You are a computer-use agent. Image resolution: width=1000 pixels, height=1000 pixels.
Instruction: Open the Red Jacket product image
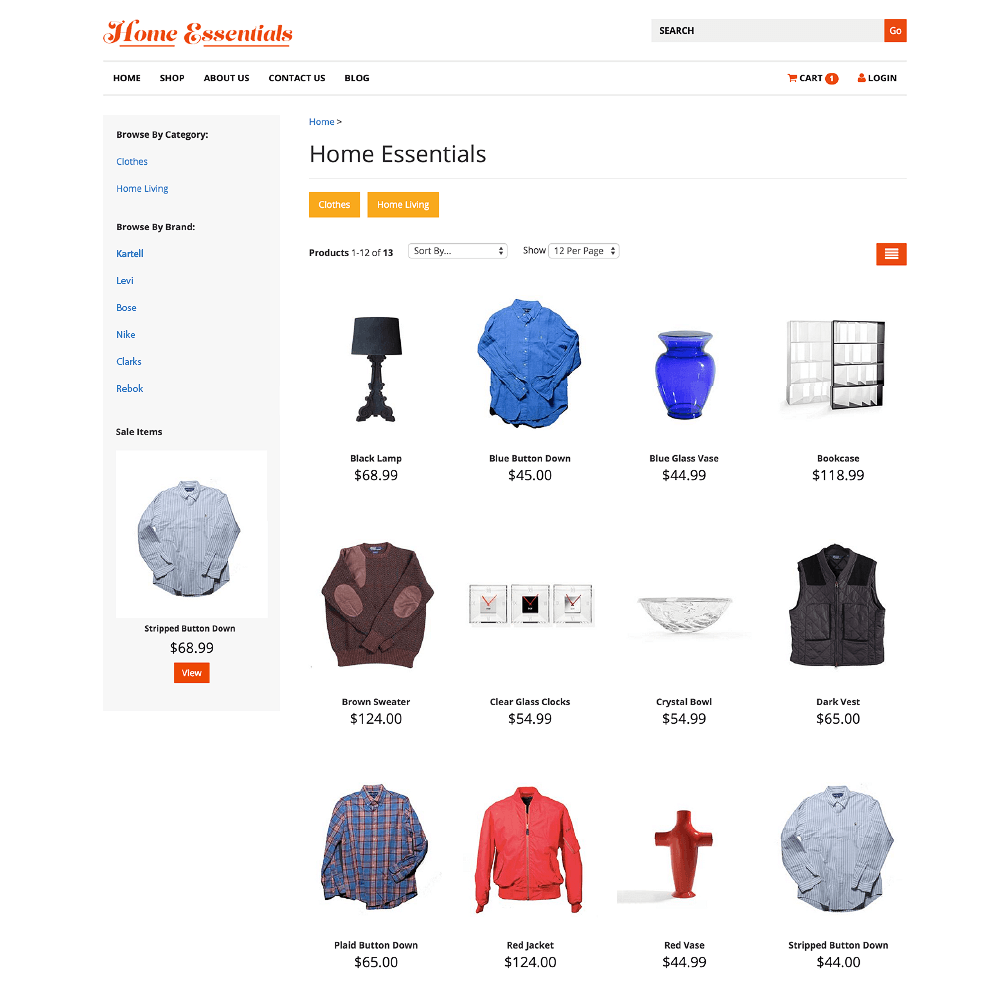point(529,849)
